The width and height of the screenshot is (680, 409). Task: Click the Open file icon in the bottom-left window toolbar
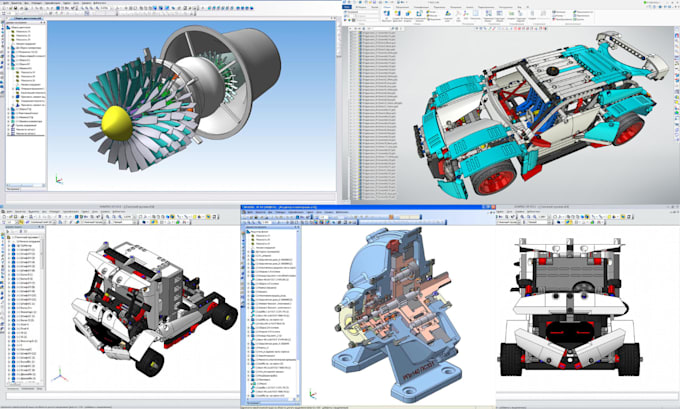coord(10,217)
